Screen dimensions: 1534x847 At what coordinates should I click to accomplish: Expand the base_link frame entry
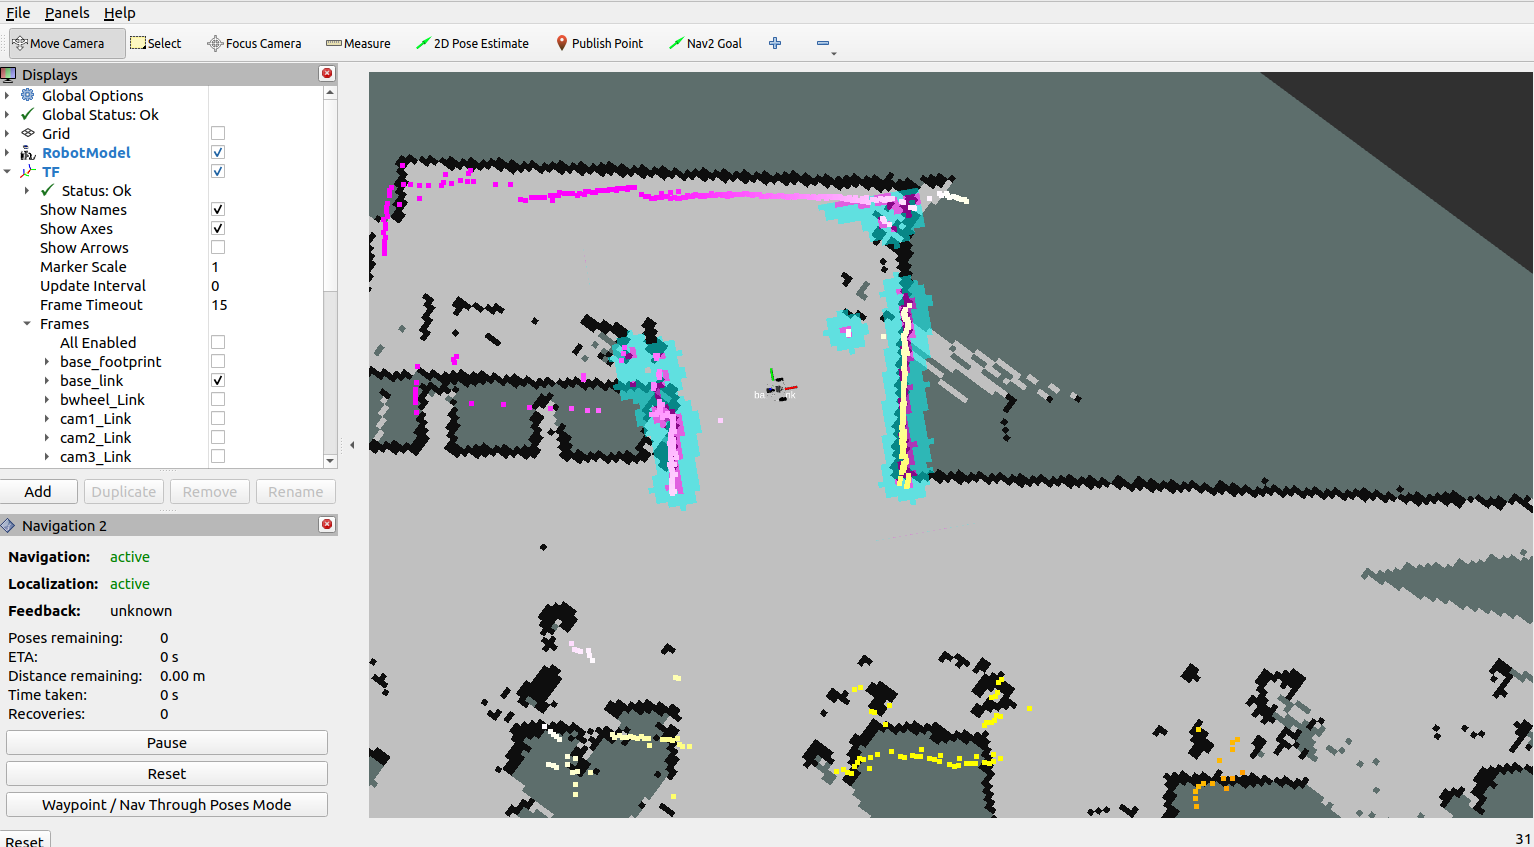point(47,381)
